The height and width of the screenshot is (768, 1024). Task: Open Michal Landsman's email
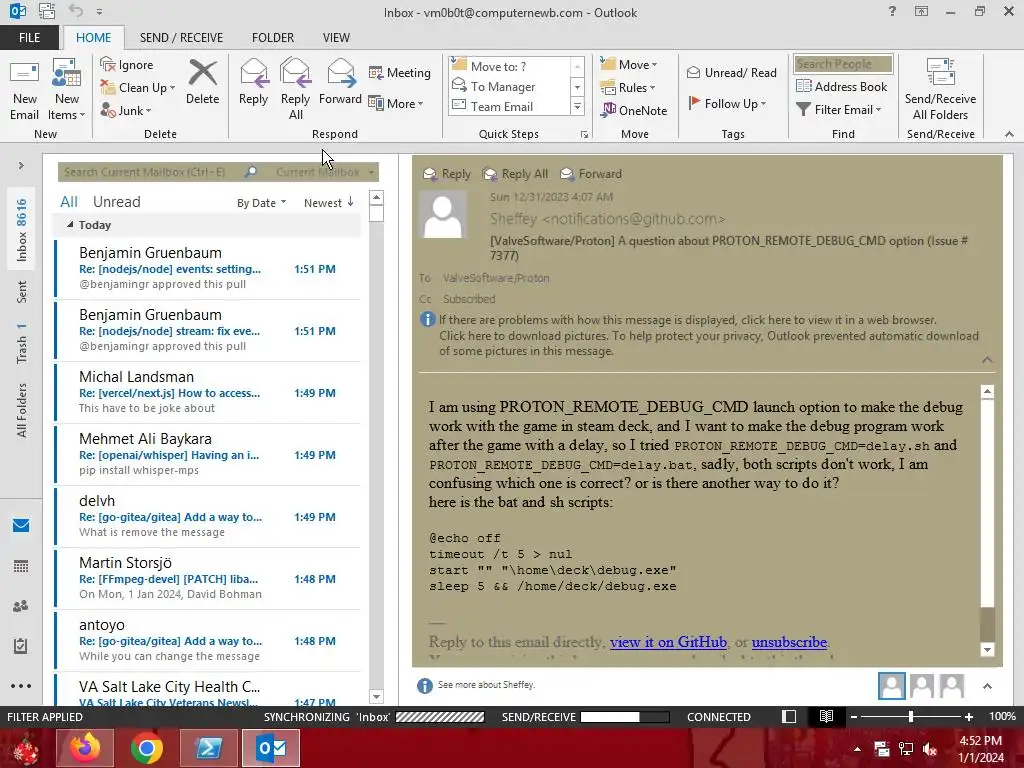click(208, 392)
